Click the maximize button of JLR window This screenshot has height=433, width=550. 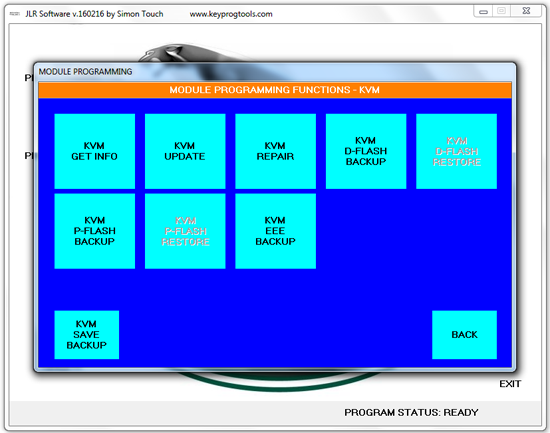[x=502, y=11]
